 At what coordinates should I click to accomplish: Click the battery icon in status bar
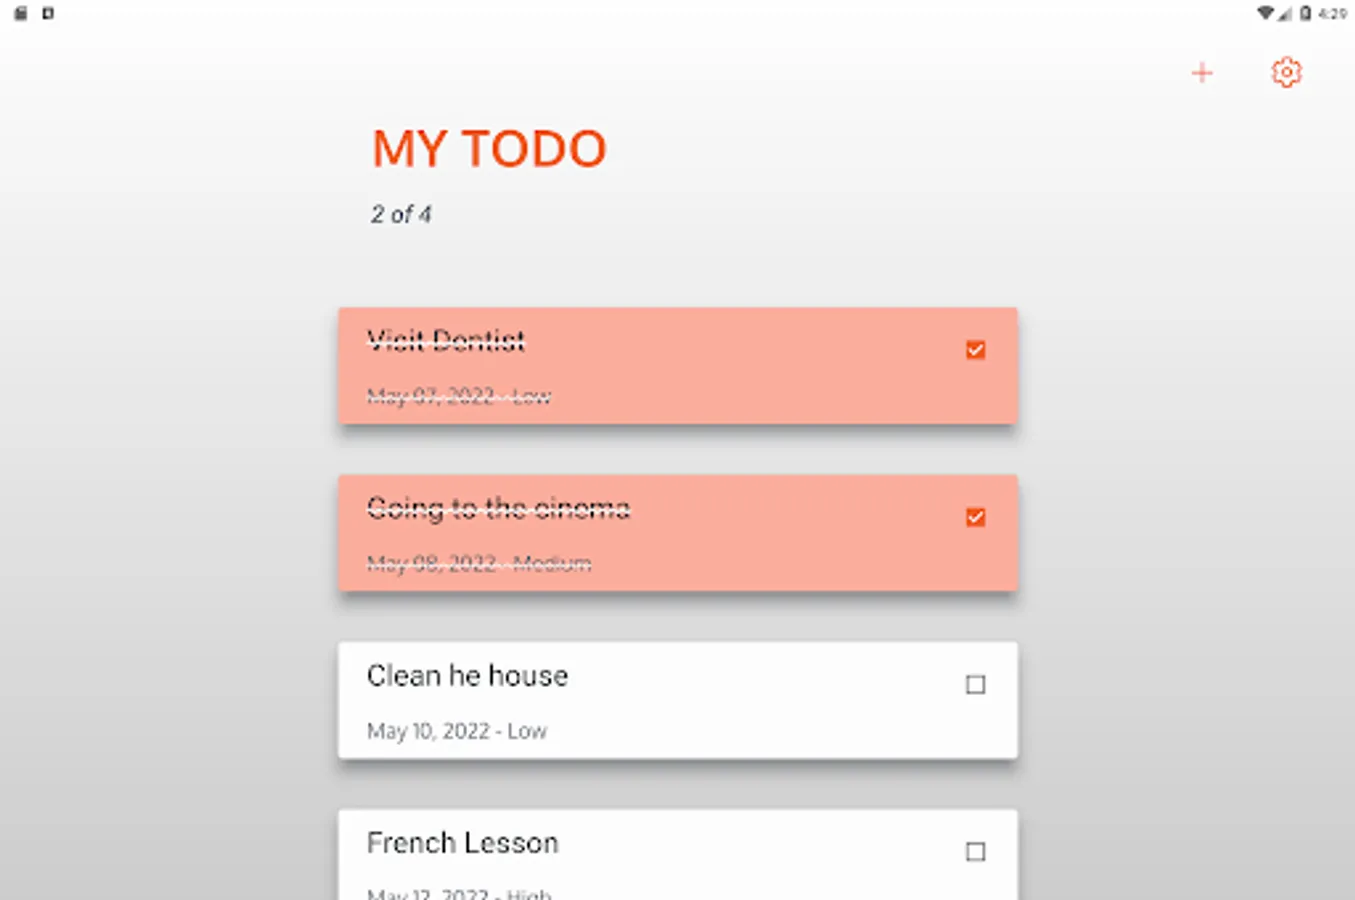pyautogui.click(x=1305, y=14)
